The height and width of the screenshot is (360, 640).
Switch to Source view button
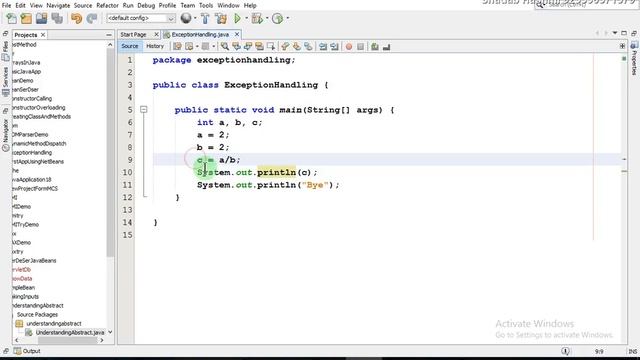[130, 47]
